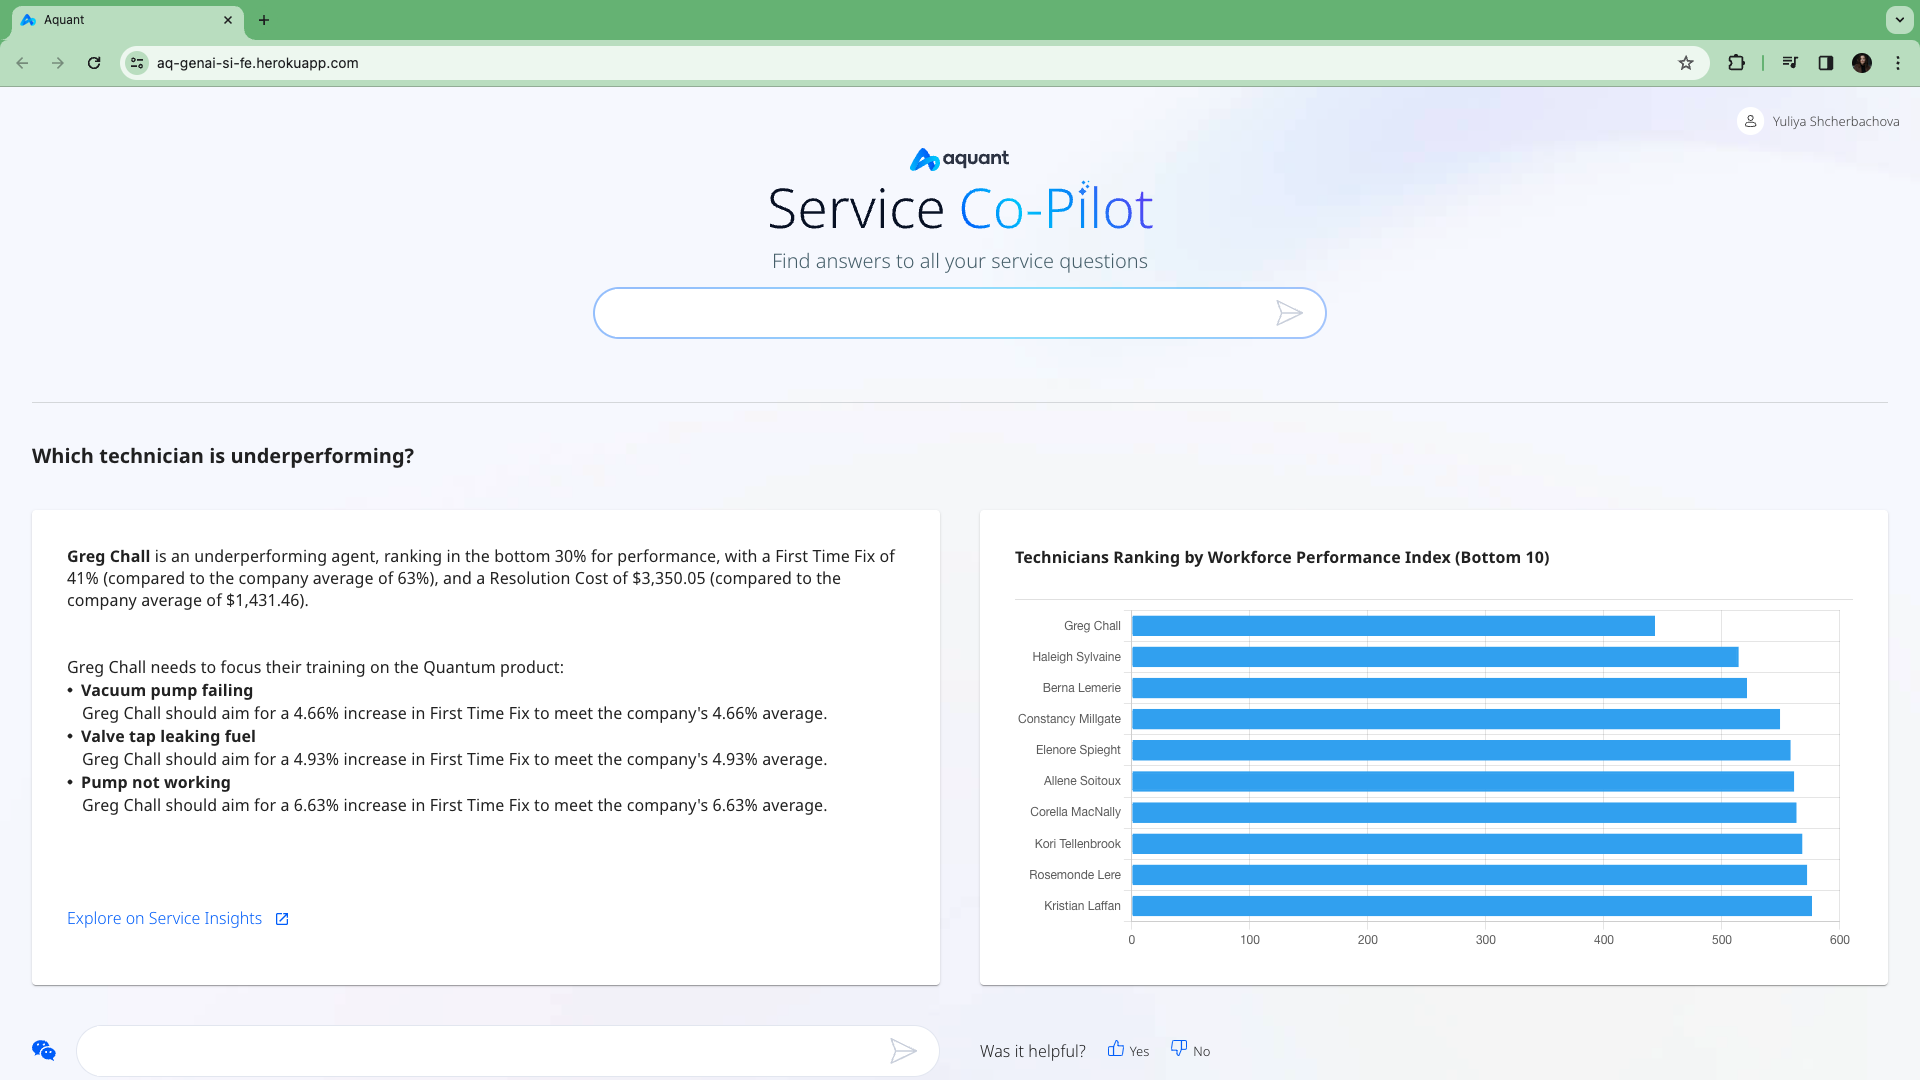
Task: Mark the answer helpful with thumbs up Yes
Action: pos(1128,1050)
